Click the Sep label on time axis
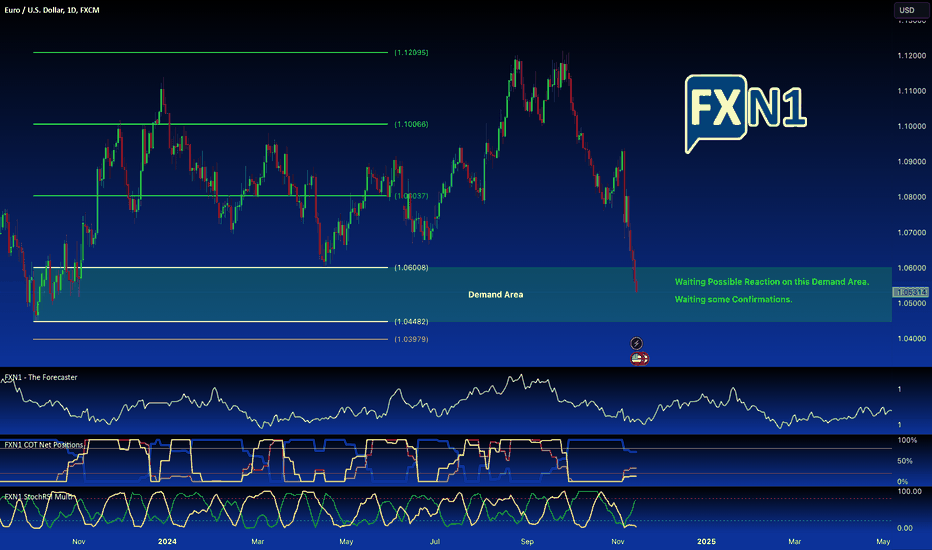 tap(527, 542)
